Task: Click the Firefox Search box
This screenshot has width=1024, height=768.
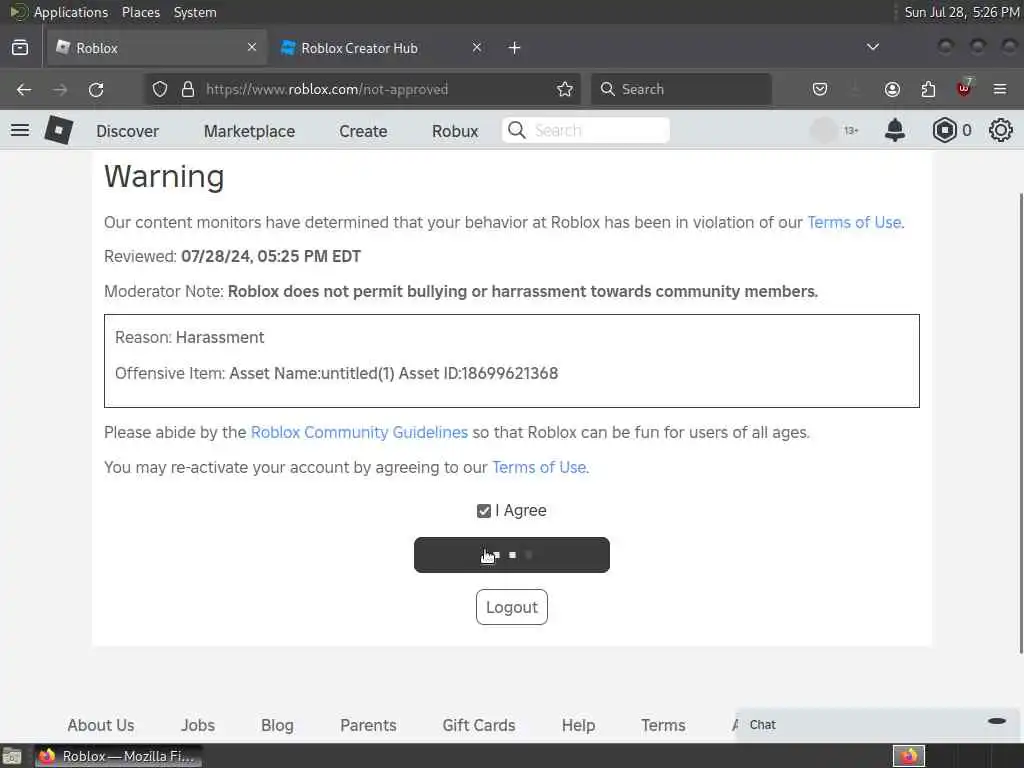Action: pyautogui.click(x=681, y=89)
